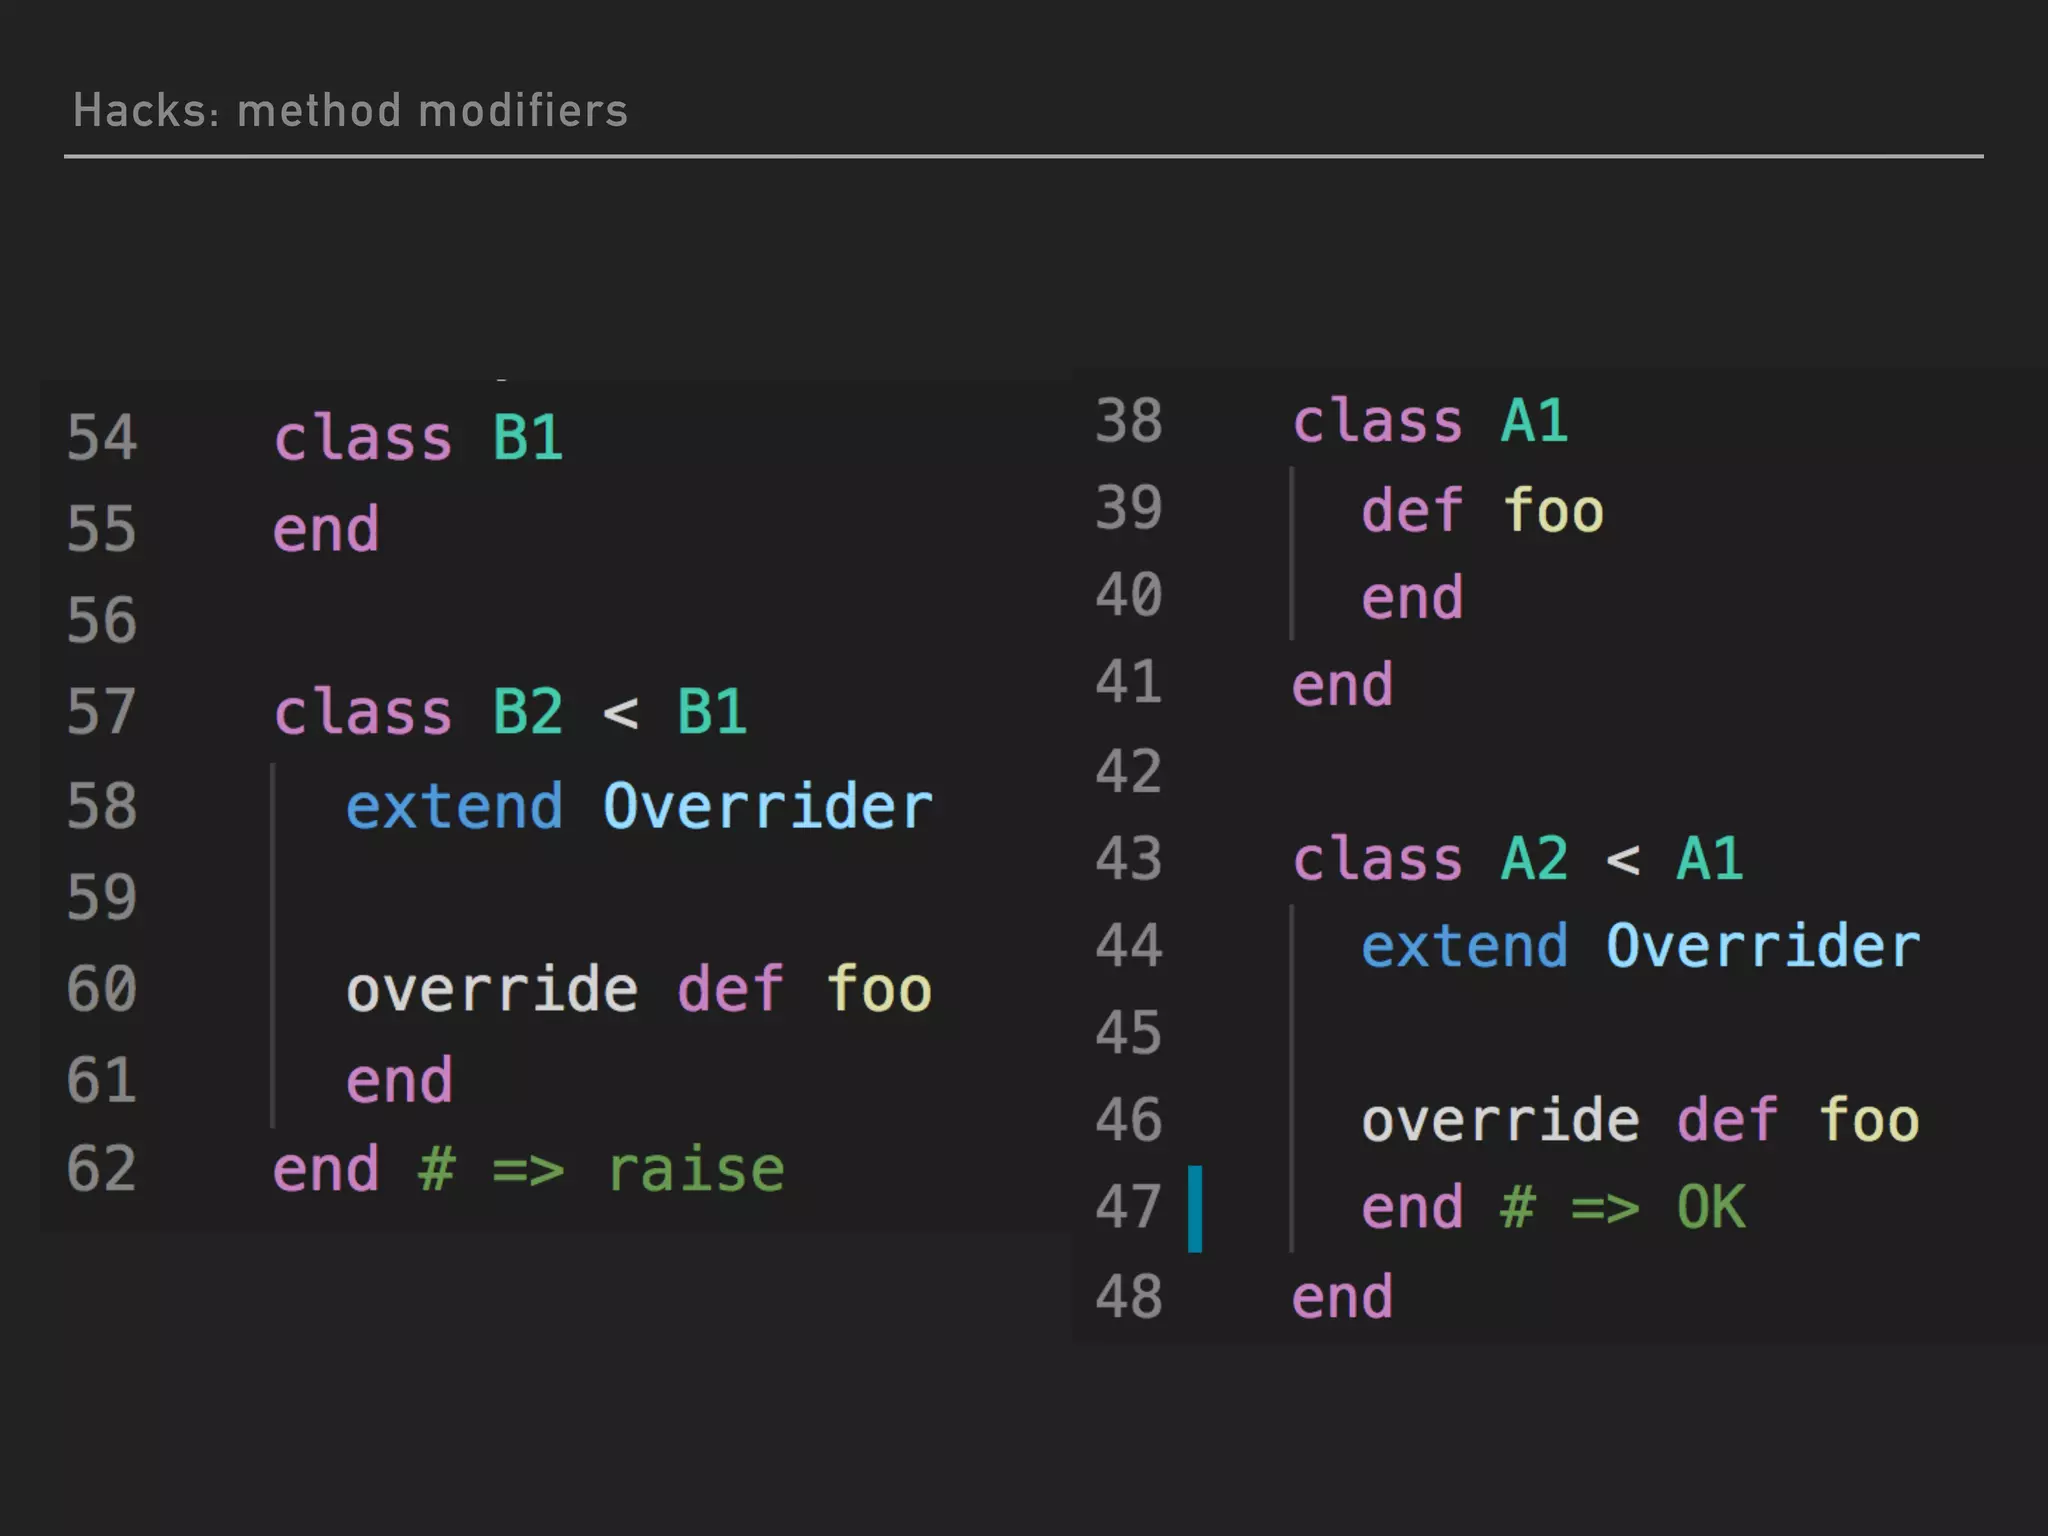Click line number 38 in right gutter
The height and width of the screenshot is (1536, 2048).
click(1128, 421)
